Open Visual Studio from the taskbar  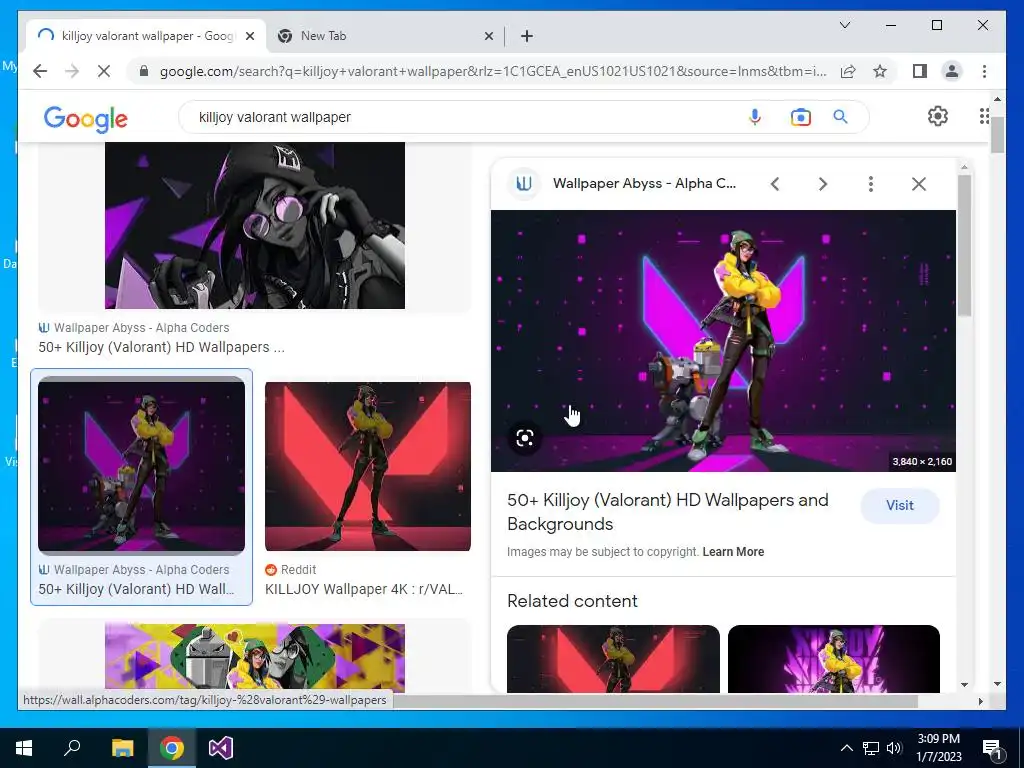pyautogui.click(x=221, y=748)
